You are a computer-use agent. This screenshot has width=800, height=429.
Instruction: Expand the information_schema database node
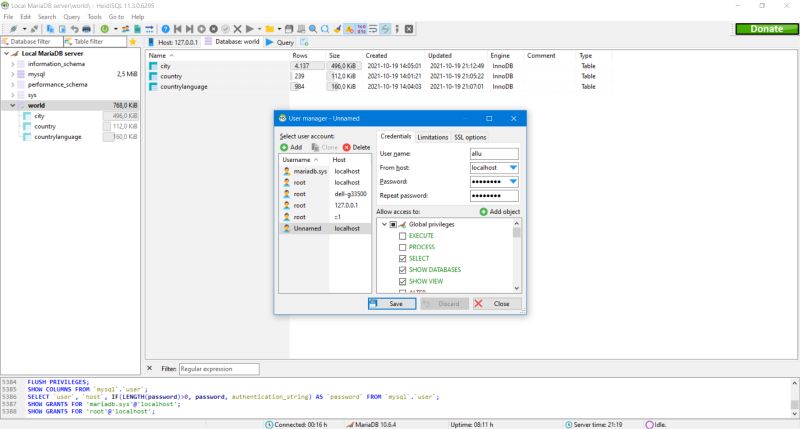click(13, 64)
